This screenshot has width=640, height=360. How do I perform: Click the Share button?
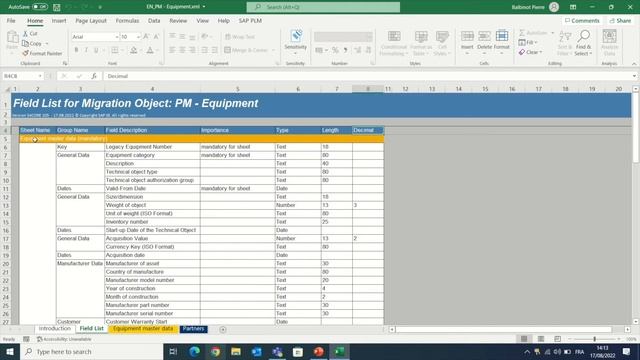[620, 20]
